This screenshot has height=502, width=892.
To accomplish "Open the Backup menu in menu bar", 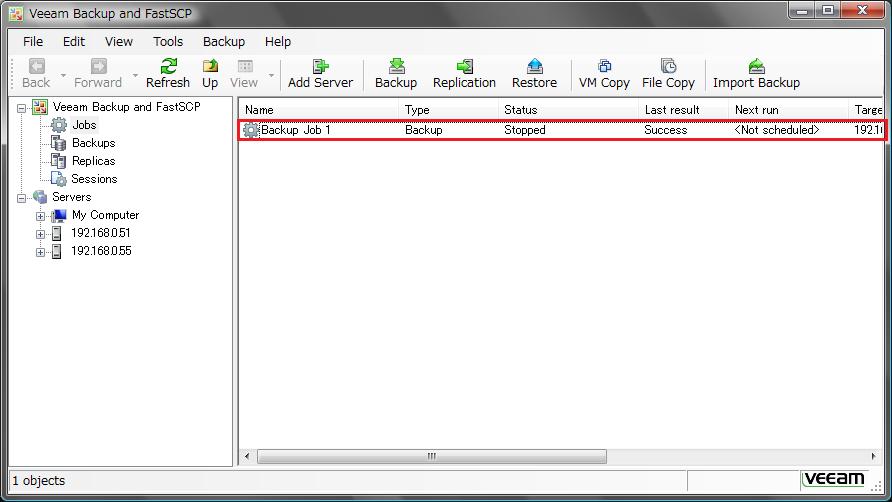I will coord(224,42).
